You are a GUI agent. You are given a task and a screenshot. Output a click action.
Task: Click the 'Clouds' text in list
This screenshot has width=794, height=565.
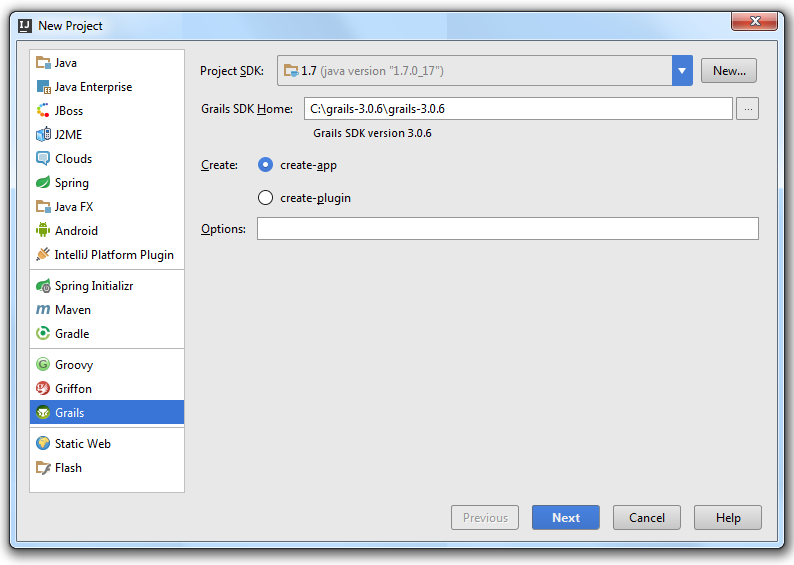coord(73,158)
